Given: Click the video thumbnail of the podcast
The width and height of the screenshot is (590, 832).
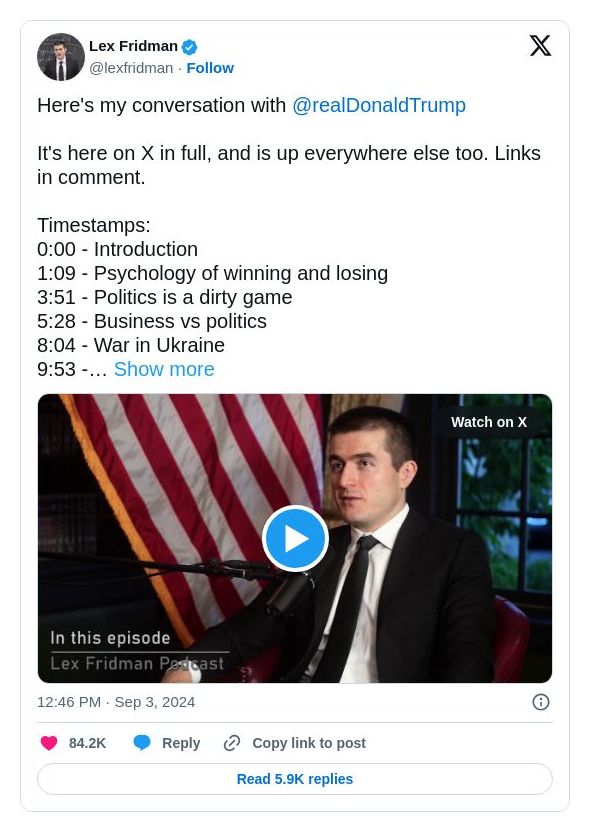Looking at the screenshot, I should click(295, 538).
